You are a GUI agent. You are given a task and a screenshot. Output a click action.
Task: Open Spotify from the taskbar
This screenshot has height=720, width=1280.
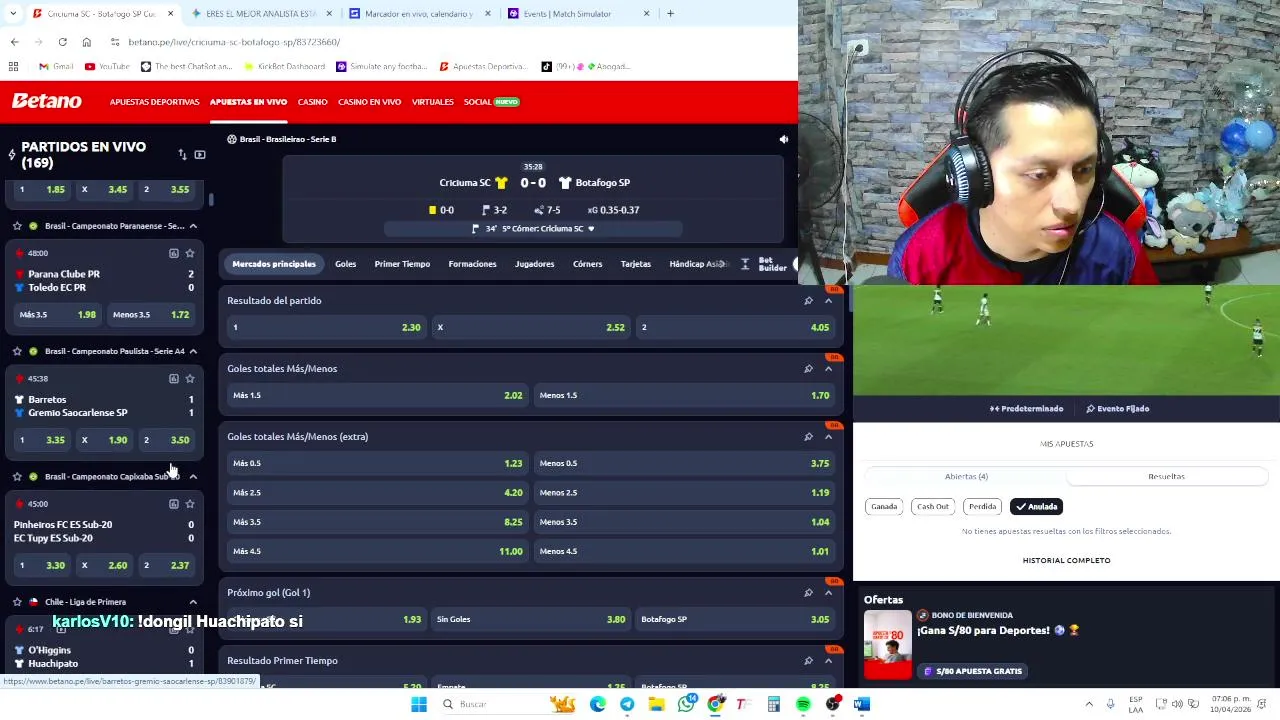click(803, 704)
